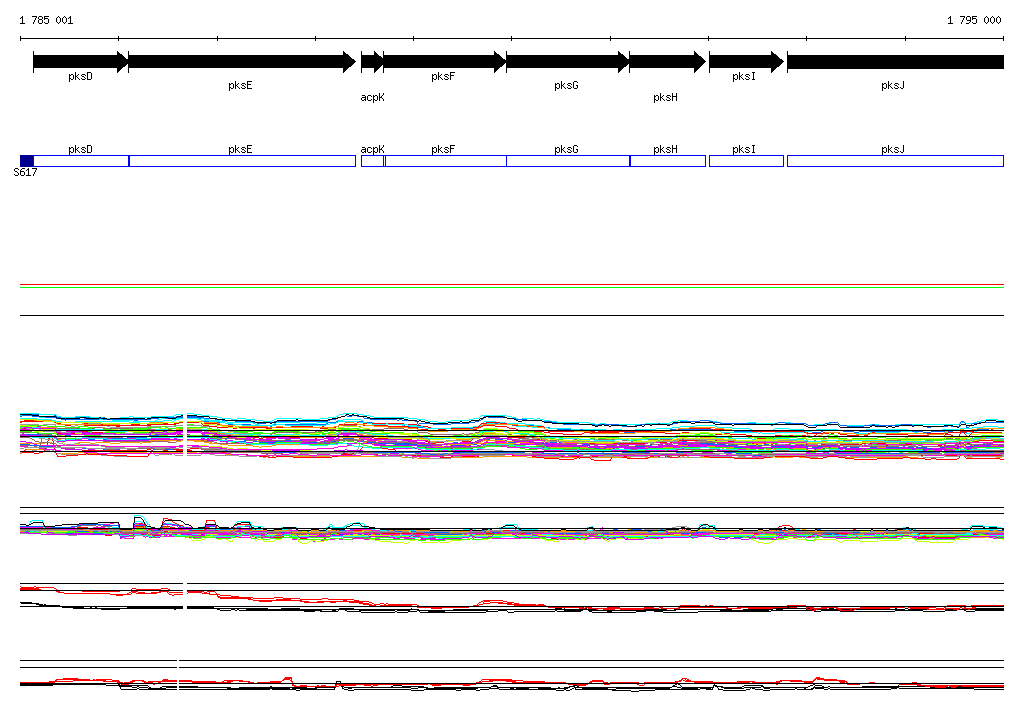The image size is (1024, 714).
Task: Click the blue acpK segment box
Action: point(372,161)
